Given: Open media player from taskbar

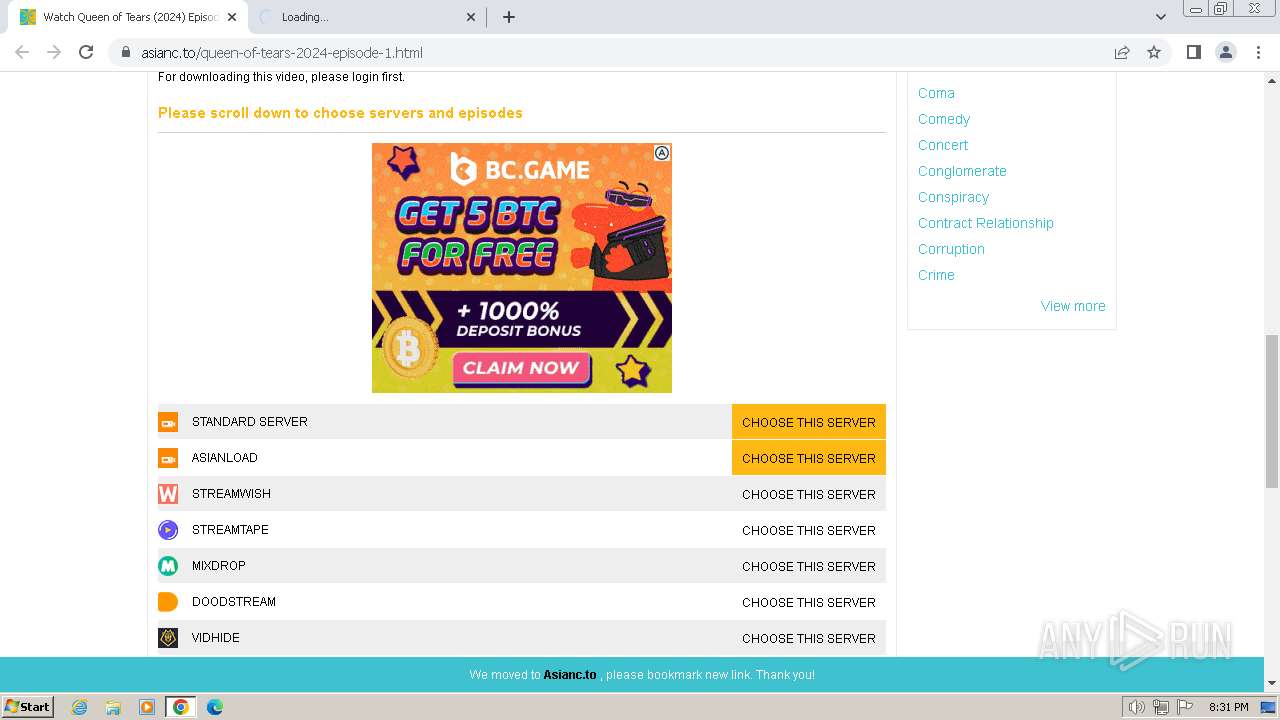Looking at the screenshot, I should pos(147,707).
